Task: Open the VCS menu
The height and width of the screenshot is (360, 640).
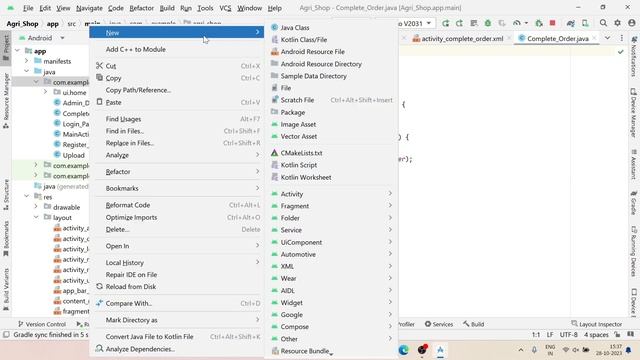Action: (225, 8)
